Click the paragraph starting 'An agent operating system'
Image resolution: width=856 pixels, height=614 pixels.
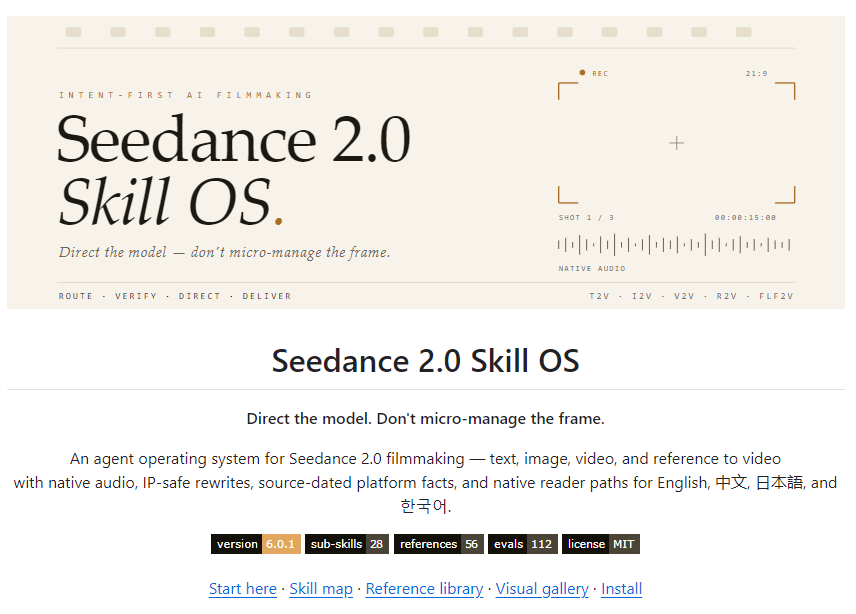tap(426, 482)
